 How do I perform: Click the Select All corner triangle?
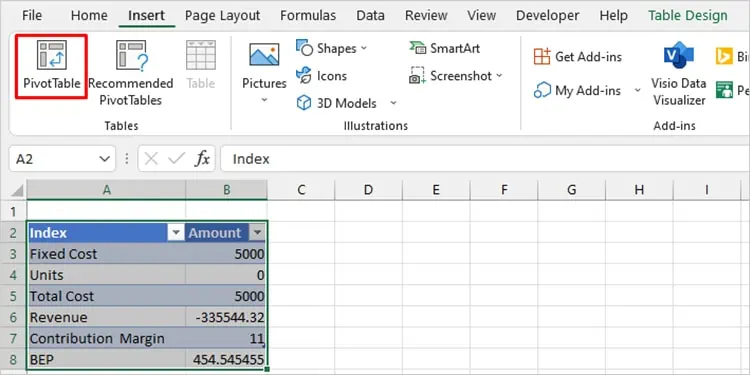tap(17, 191)
